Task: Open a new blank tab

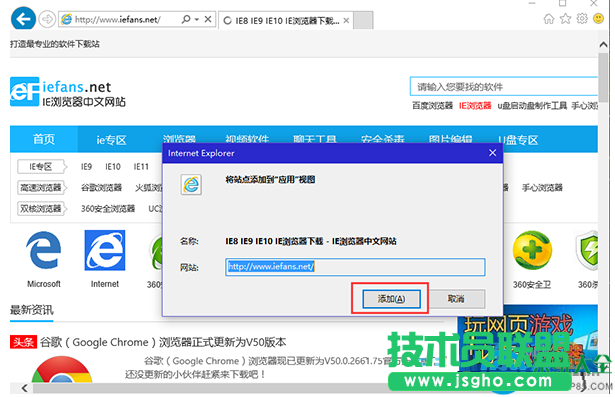Action: point(363,20)
